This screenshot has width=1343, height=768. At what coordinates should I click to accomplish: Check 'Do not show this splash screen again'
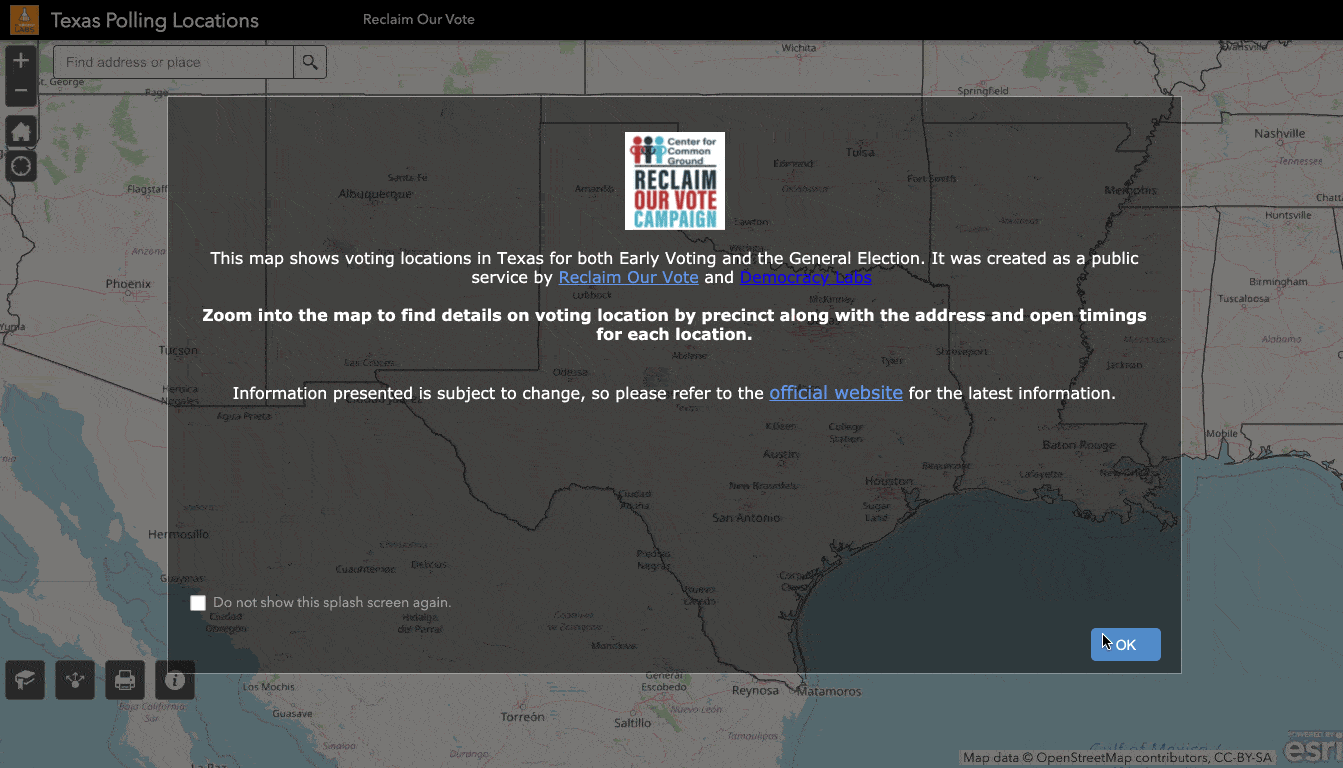pyautogui.click(x=198, y=603)
